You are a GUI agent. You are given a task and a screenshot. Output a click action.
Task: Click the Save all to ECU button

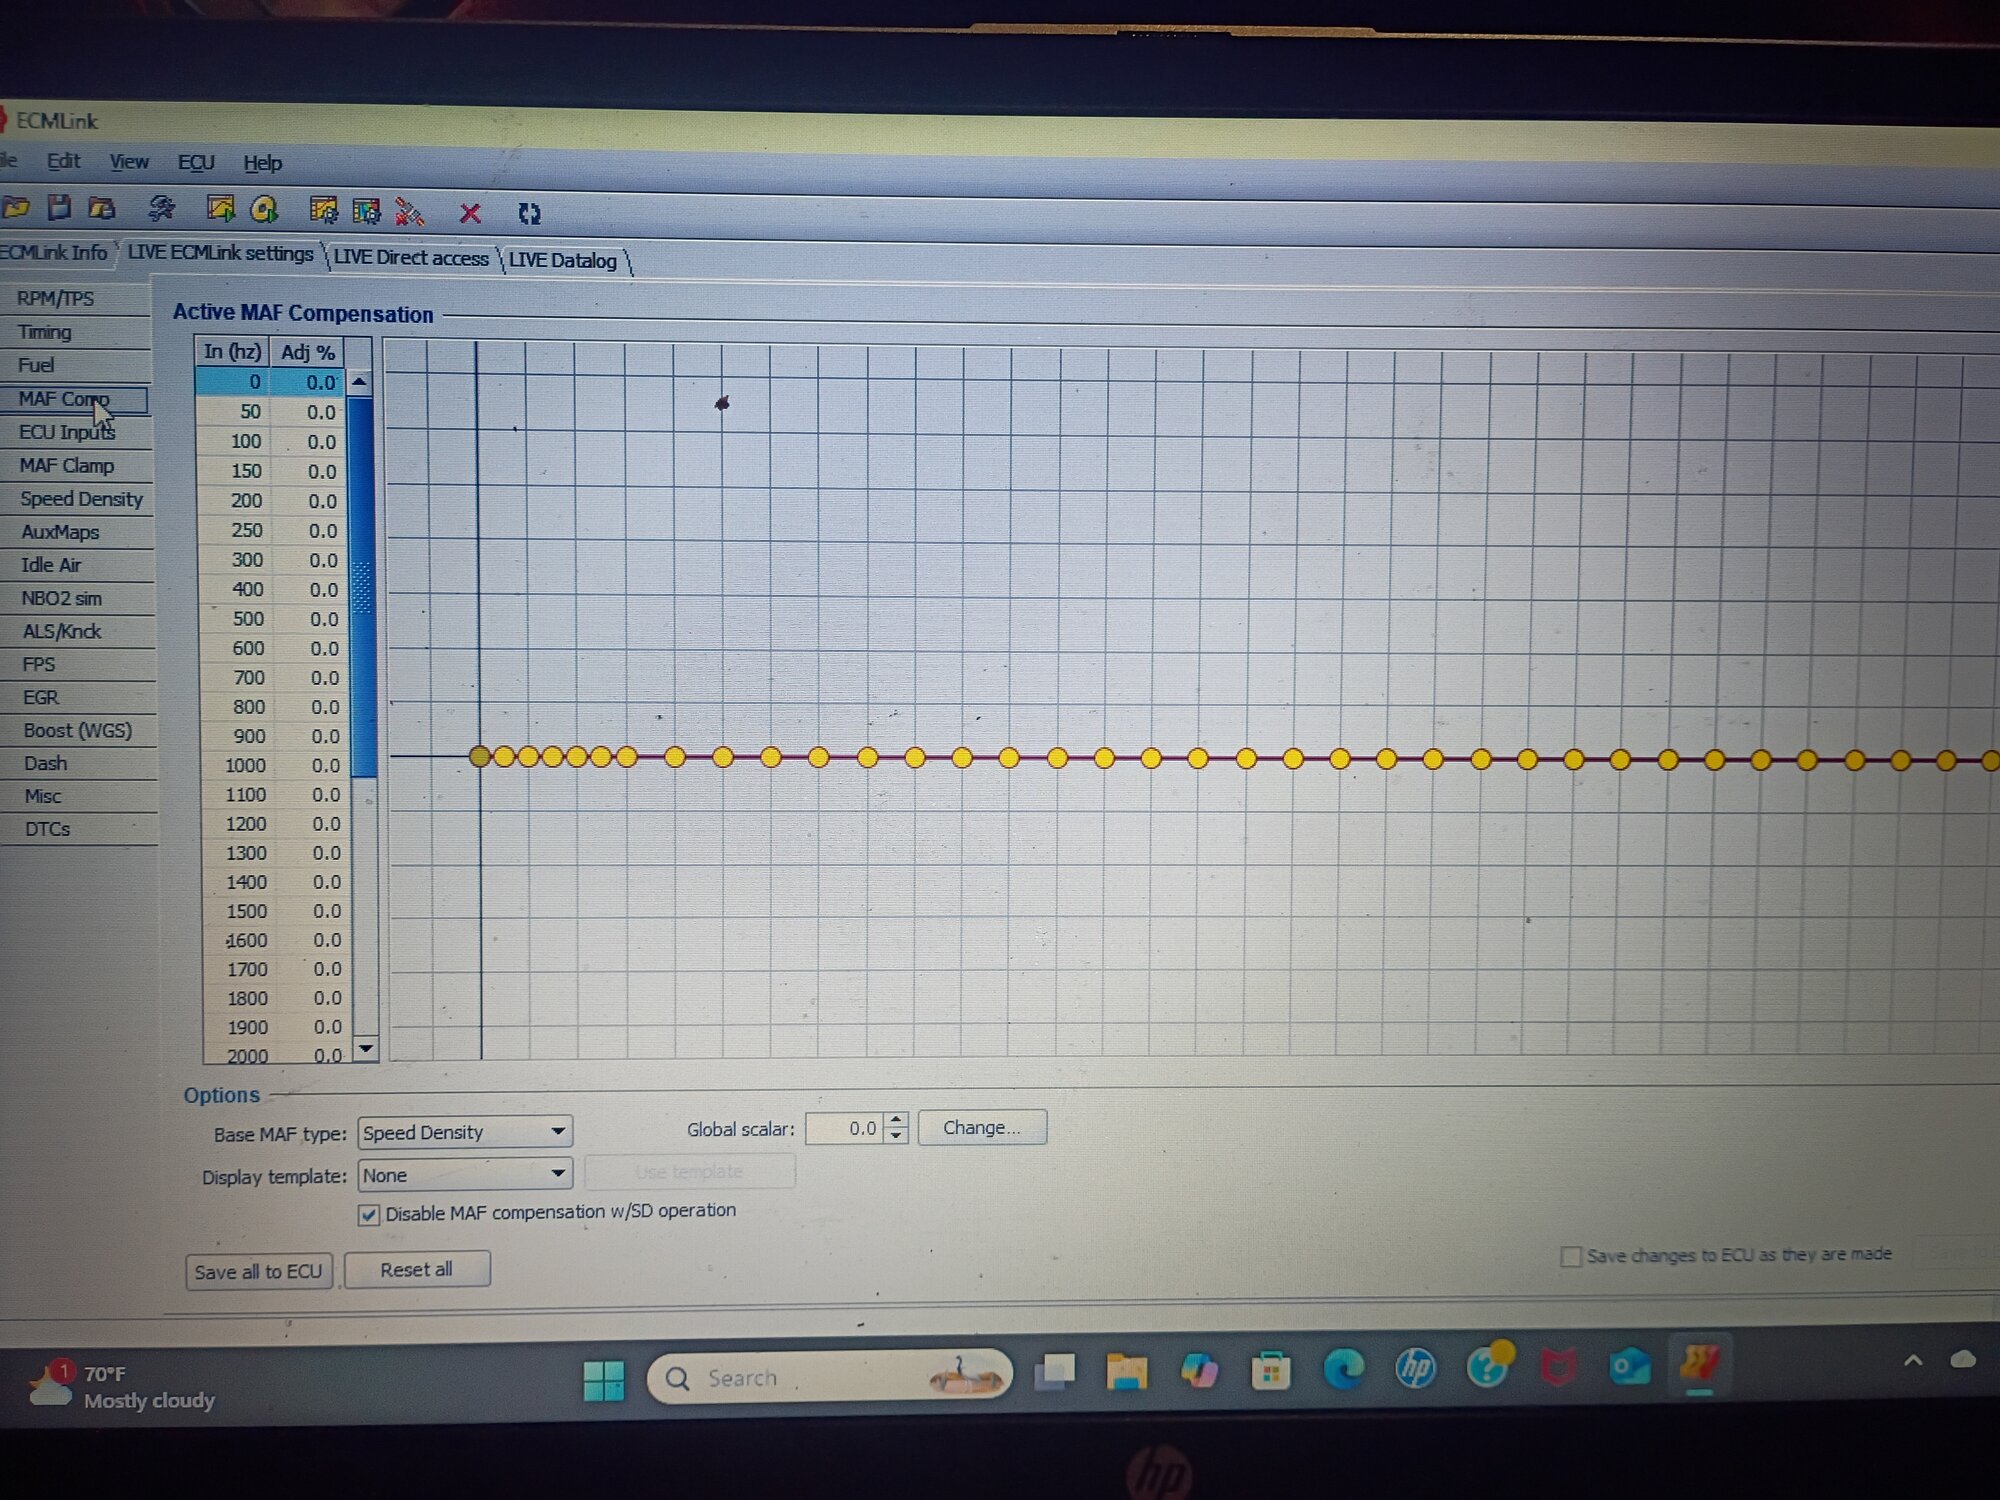[259, 1272]
